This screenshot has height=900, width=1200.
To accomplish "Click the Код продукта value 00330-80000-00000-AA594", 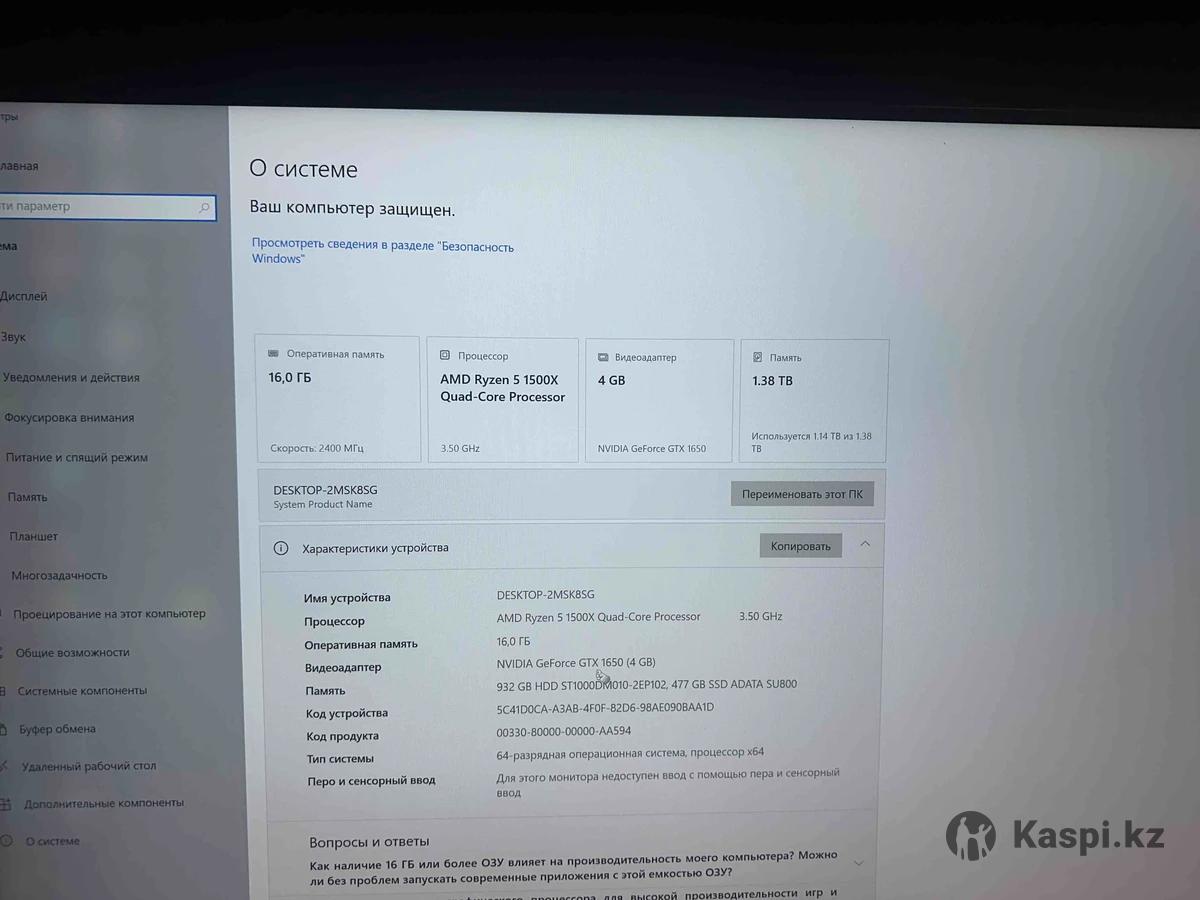I will click(x=564, y=731).
